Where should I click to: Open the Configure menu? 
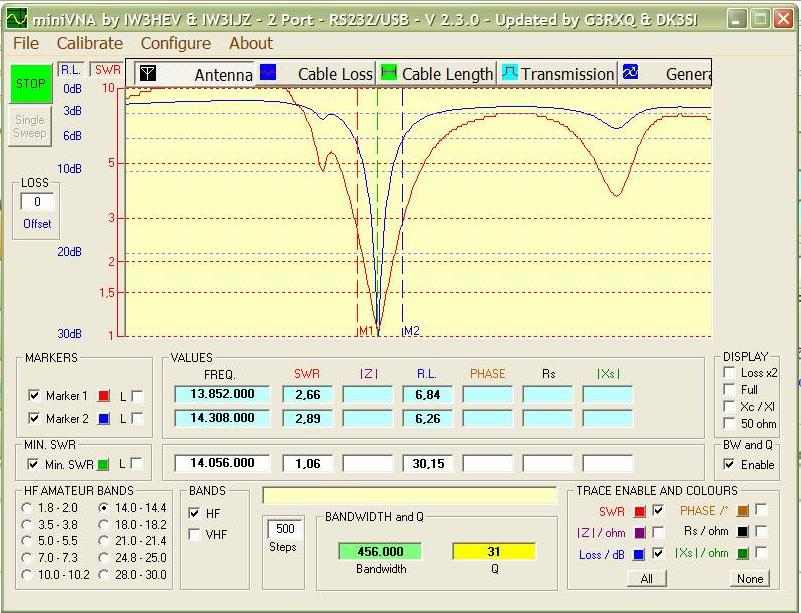(x=175, y=43)
